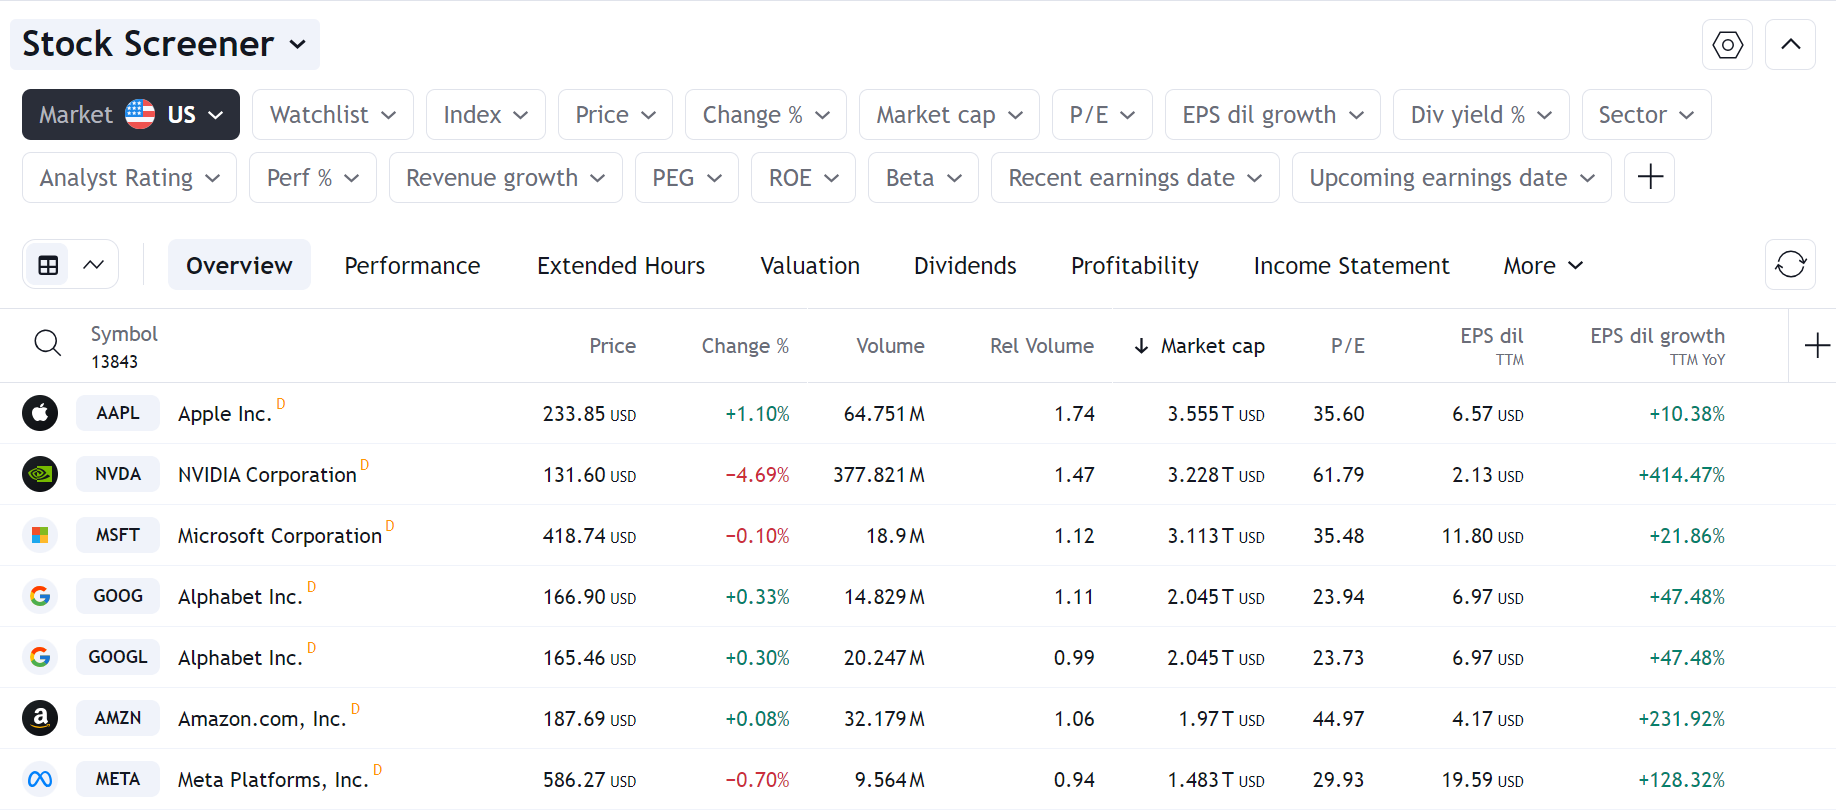Click the NVIDIA logo icon
The image size is (1836, 812).
click(40, 474)
